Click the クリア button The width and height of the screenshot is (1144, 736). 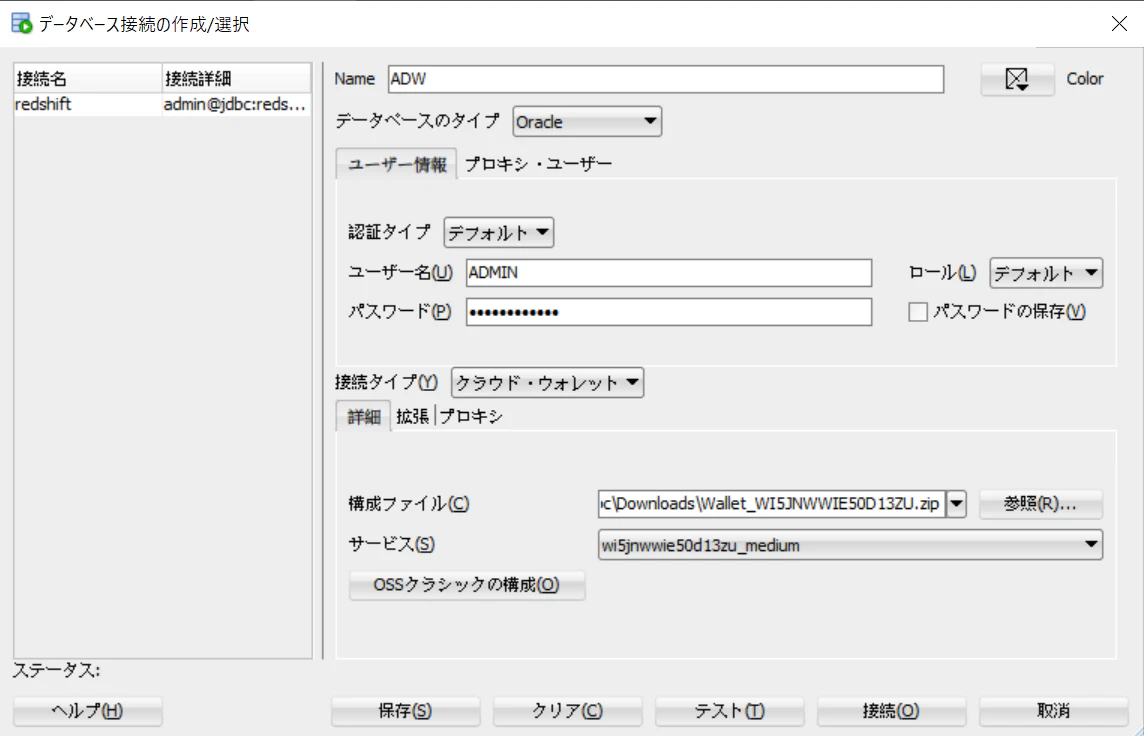click(x=568, y=710)
